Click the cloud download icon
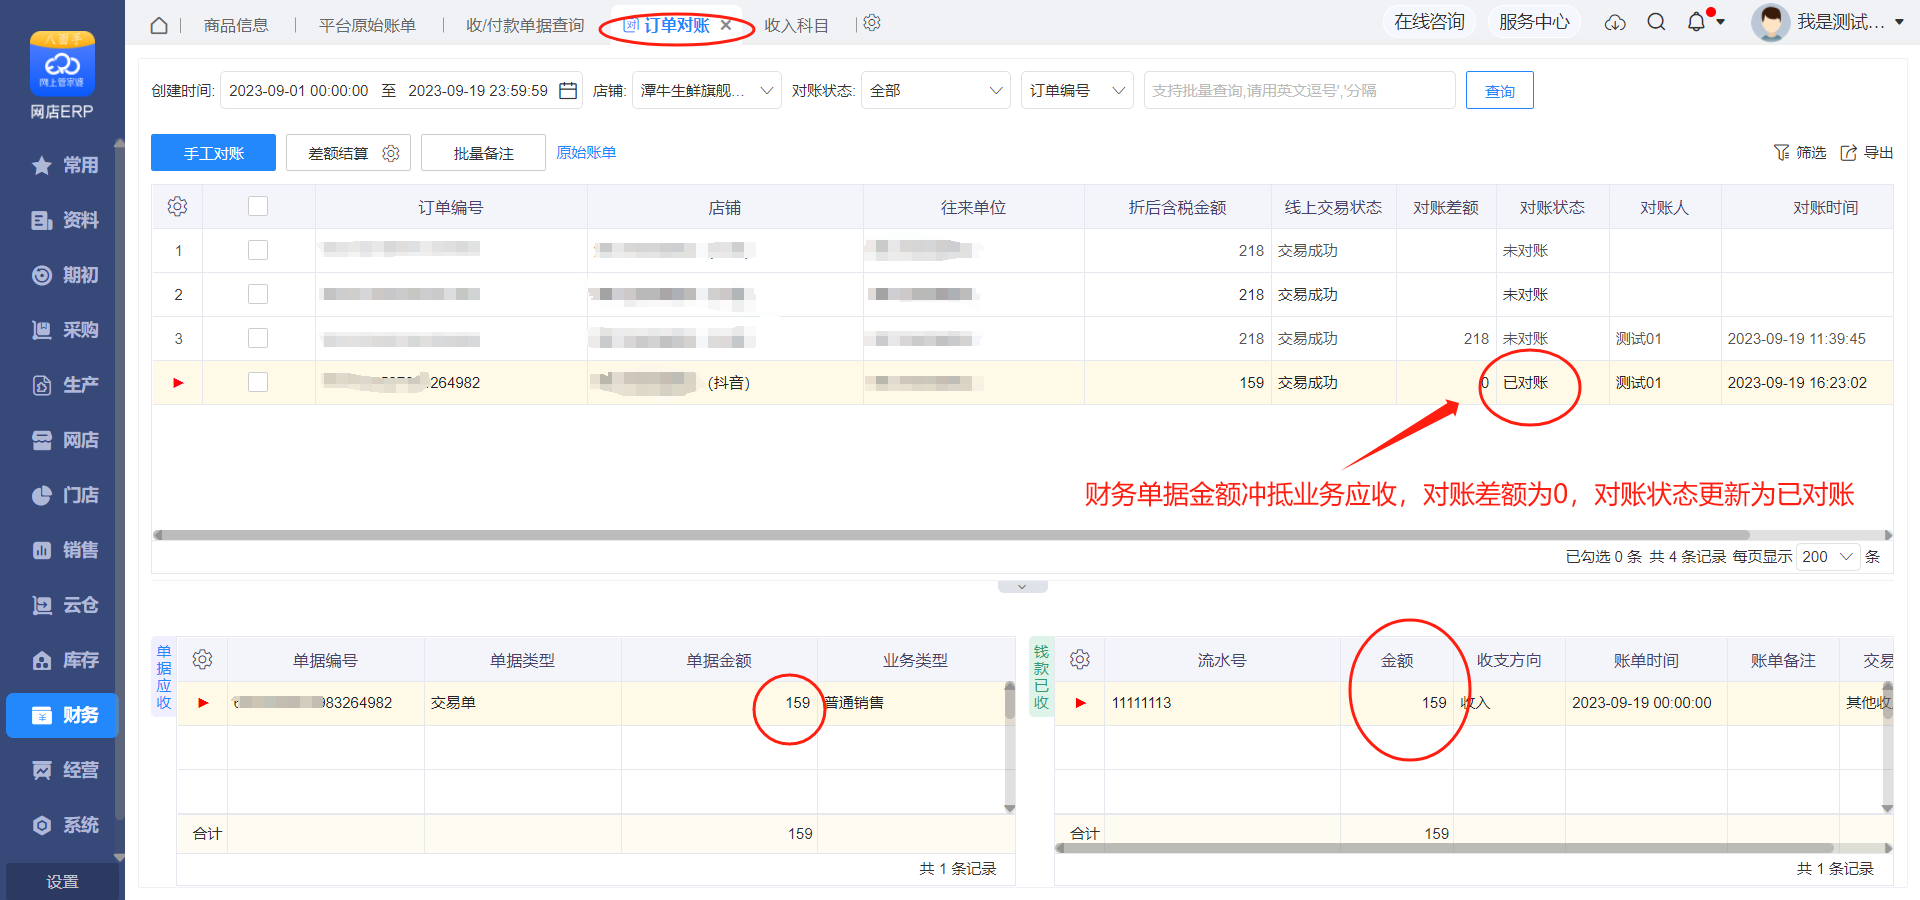Viewport: 1920px width, 900px height. pos(1615,22)
